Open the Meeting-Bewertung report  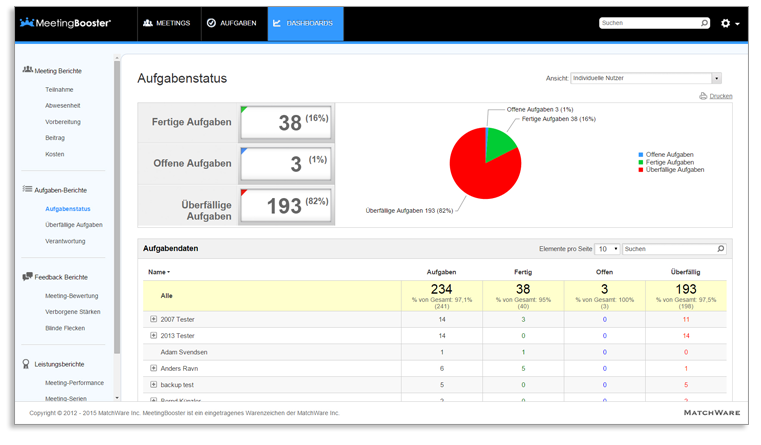pyautogui.click(x=71, y=296)
